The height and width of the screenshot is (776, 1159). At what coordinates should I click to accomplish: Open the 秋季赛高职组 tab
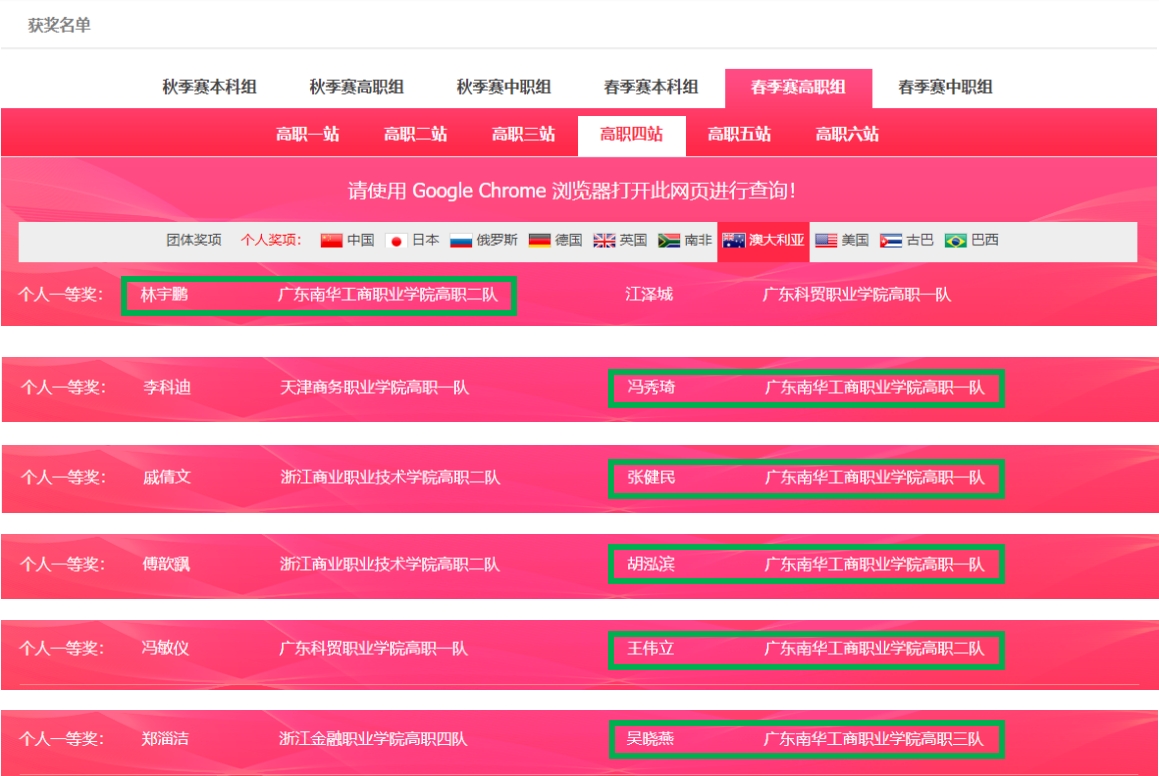tap(356, 88)
